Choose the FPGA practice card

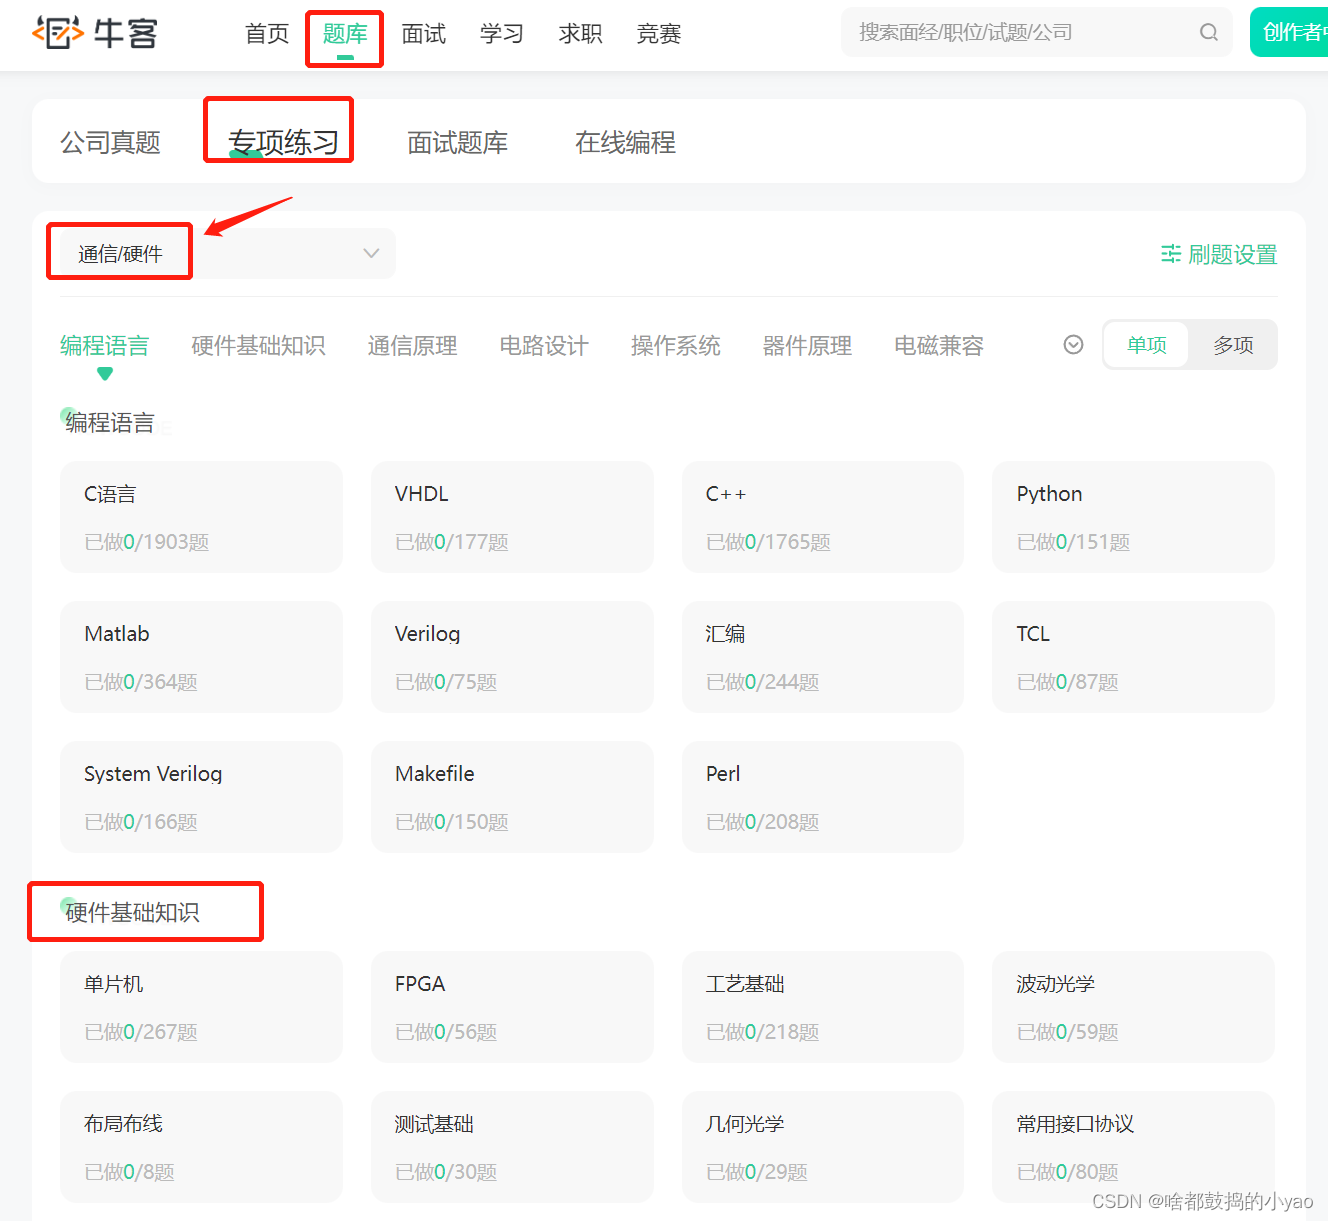[x=512, y=1007]
